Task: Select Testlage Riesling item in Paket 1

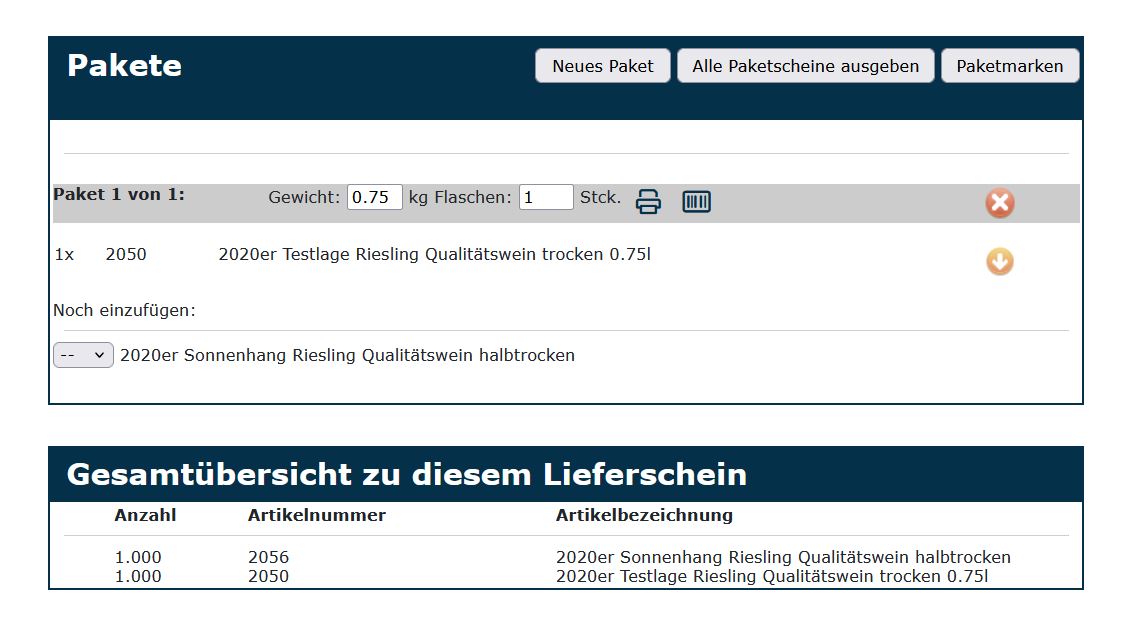Action: coord(434,254)
